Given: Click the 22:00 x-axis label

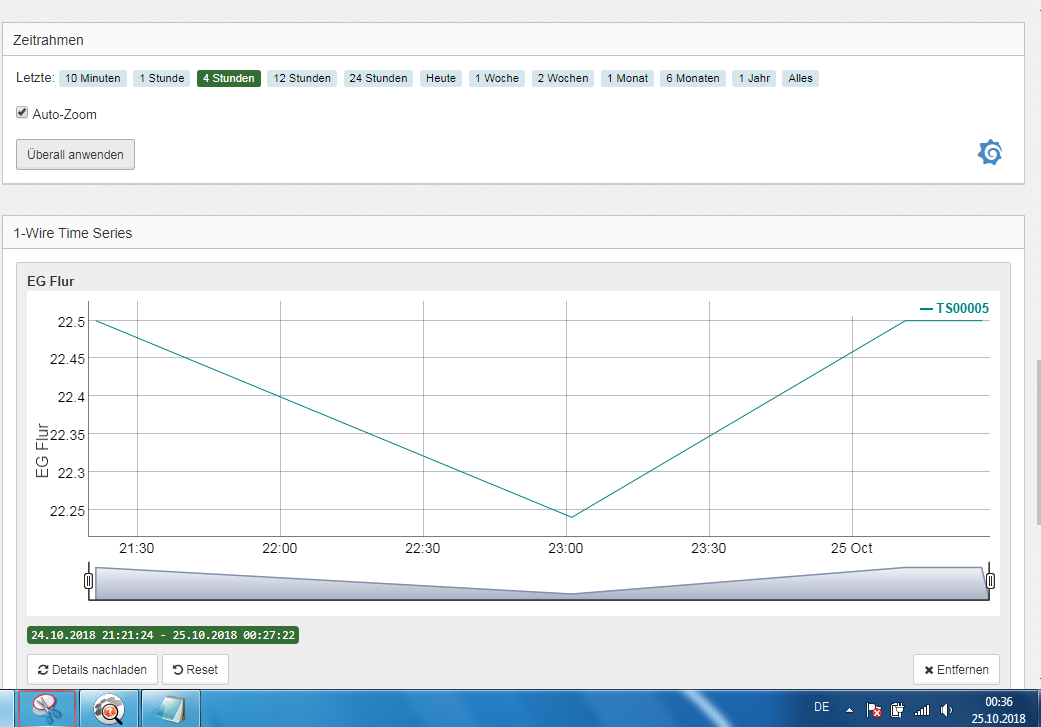Looking at the screenshot, I should 280,548.
